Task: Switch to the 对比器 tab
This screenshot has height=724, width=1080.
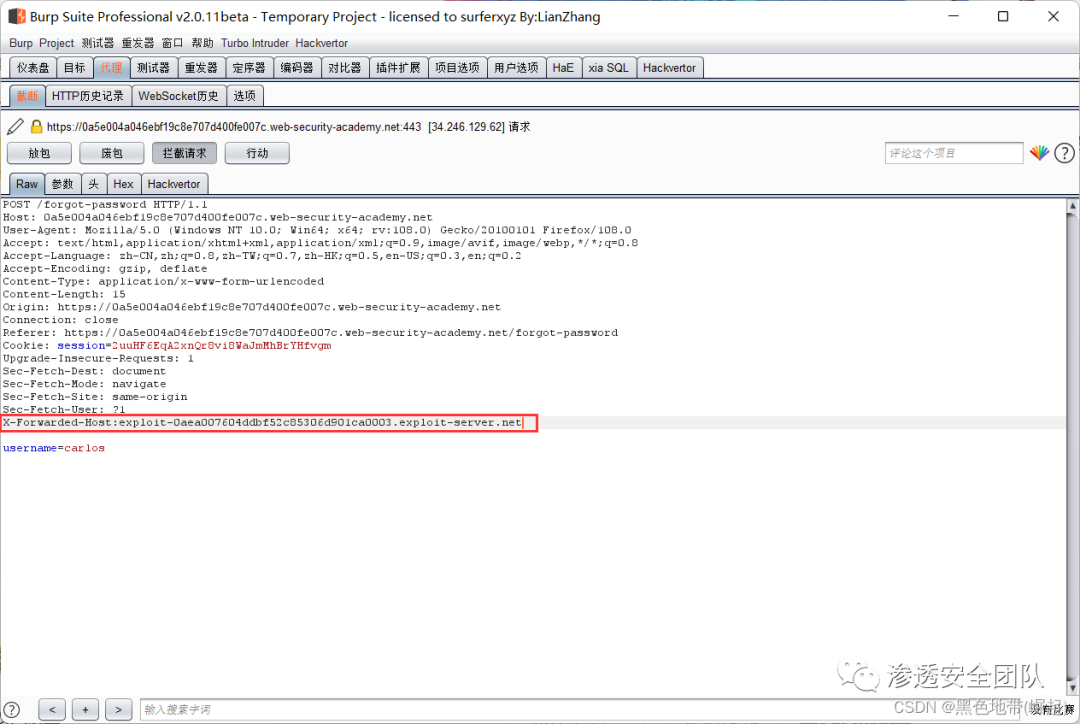Action: point(344,68)
